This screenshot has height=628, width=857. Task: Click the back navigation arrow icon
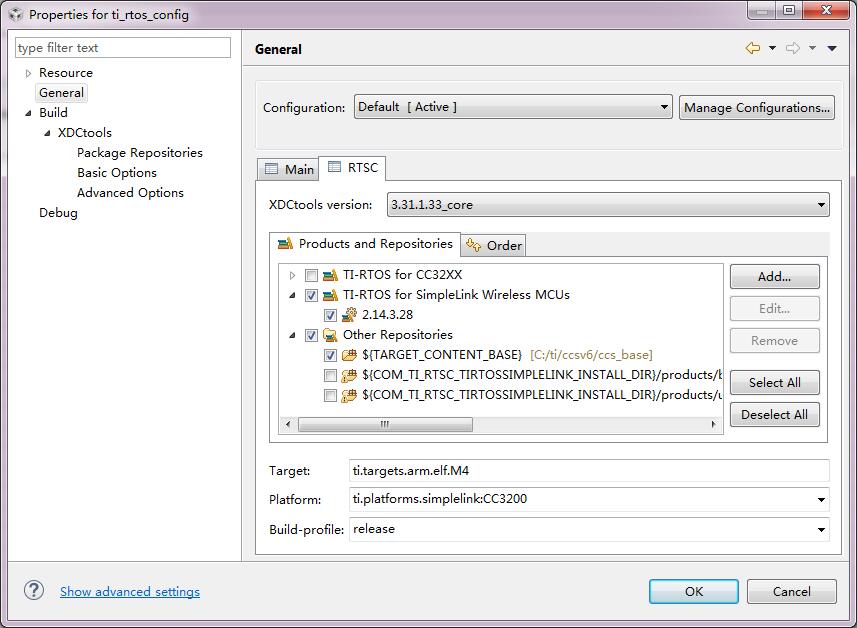tap(753, 48)
